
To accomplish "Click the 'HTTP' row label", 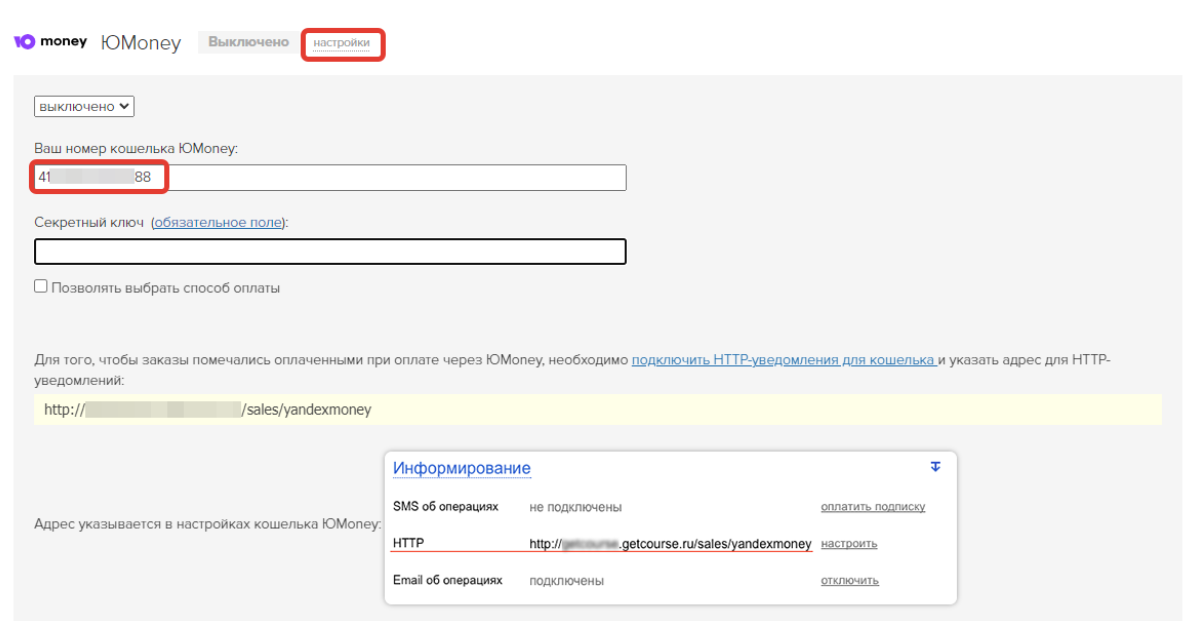I will click(x=408, y=543).
